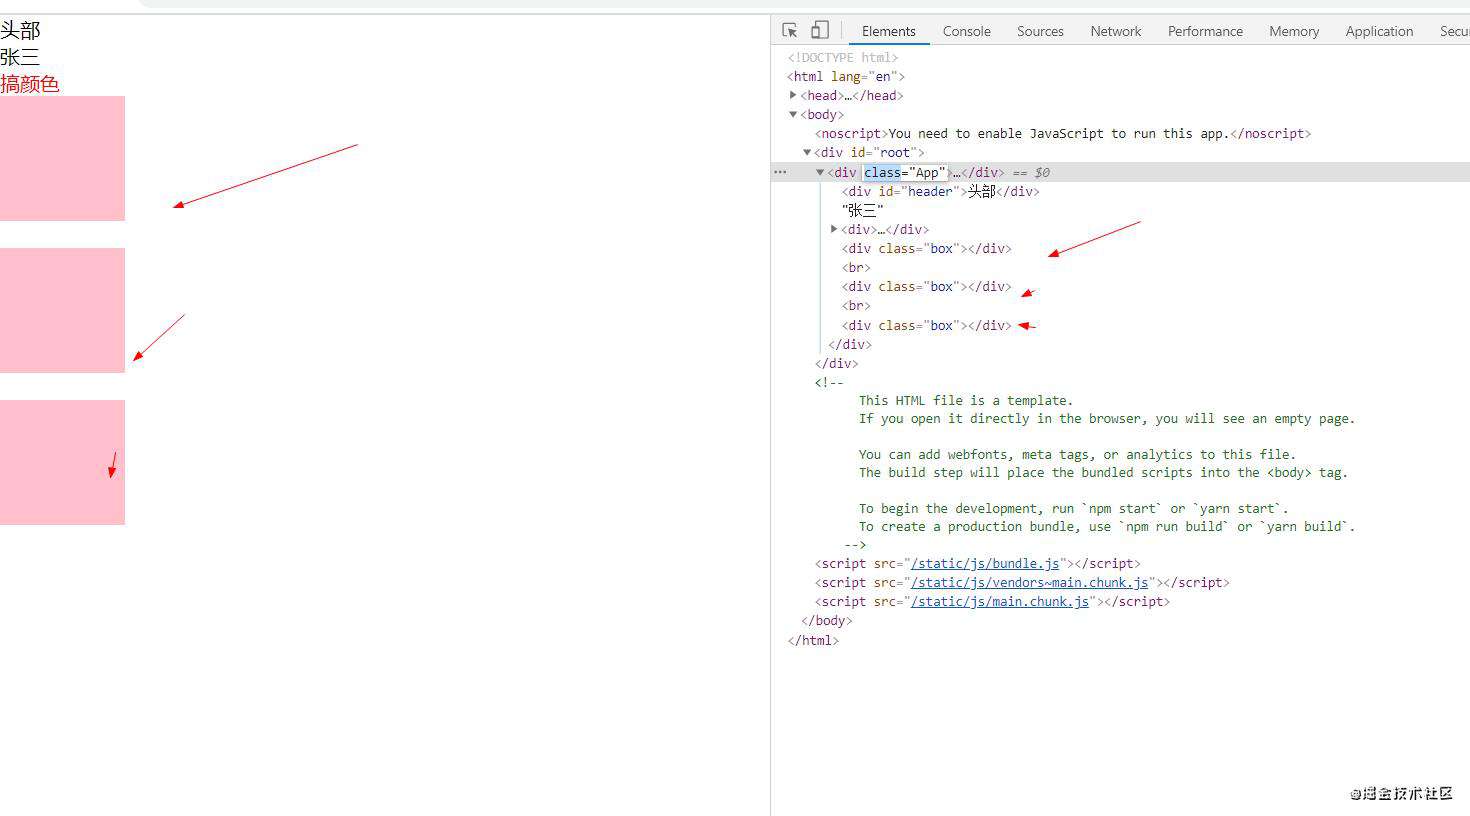Viewport: 1470px width, 816px height.
Task: Select the div id header node
Action: (940, 191)
